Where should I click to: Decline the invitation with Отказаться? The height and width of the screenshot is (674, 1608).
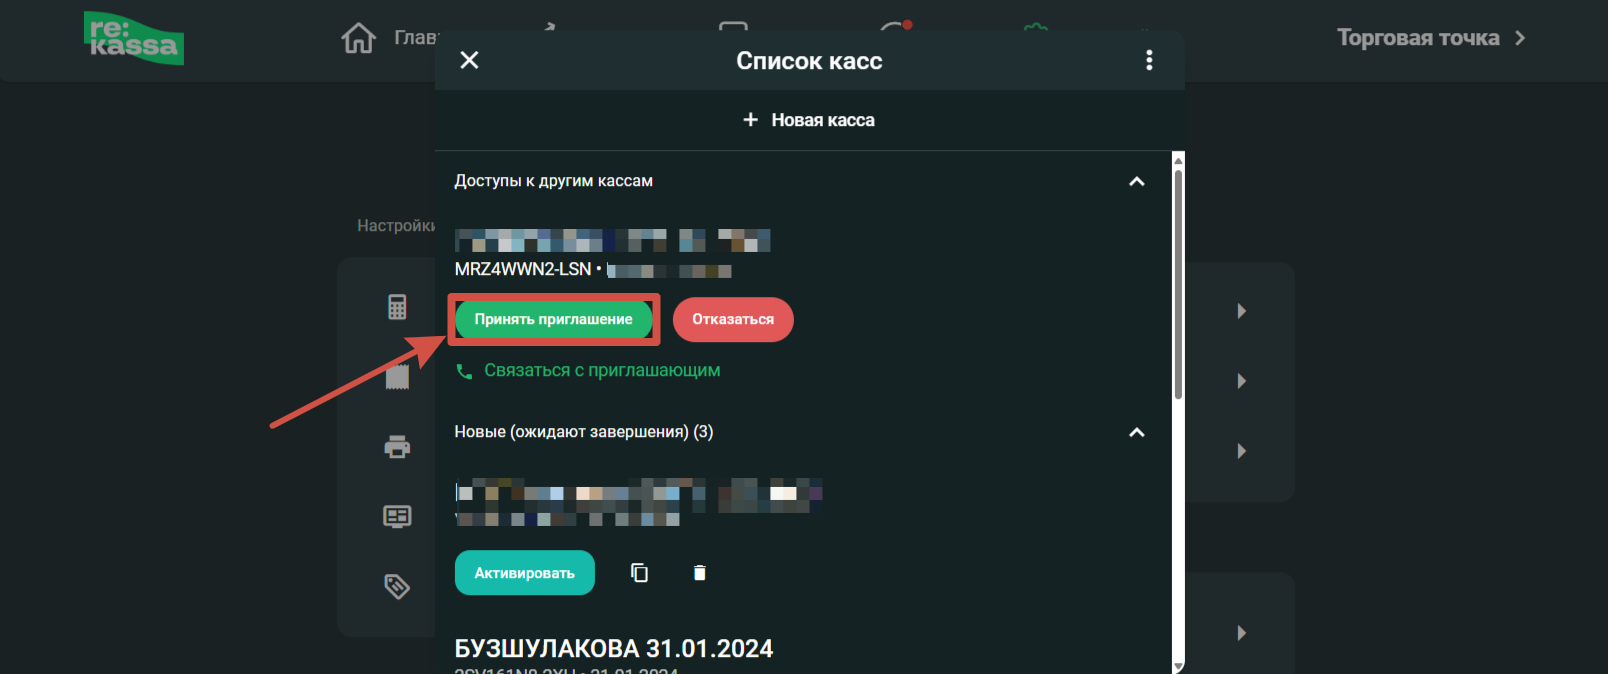(x=733, y=319)
